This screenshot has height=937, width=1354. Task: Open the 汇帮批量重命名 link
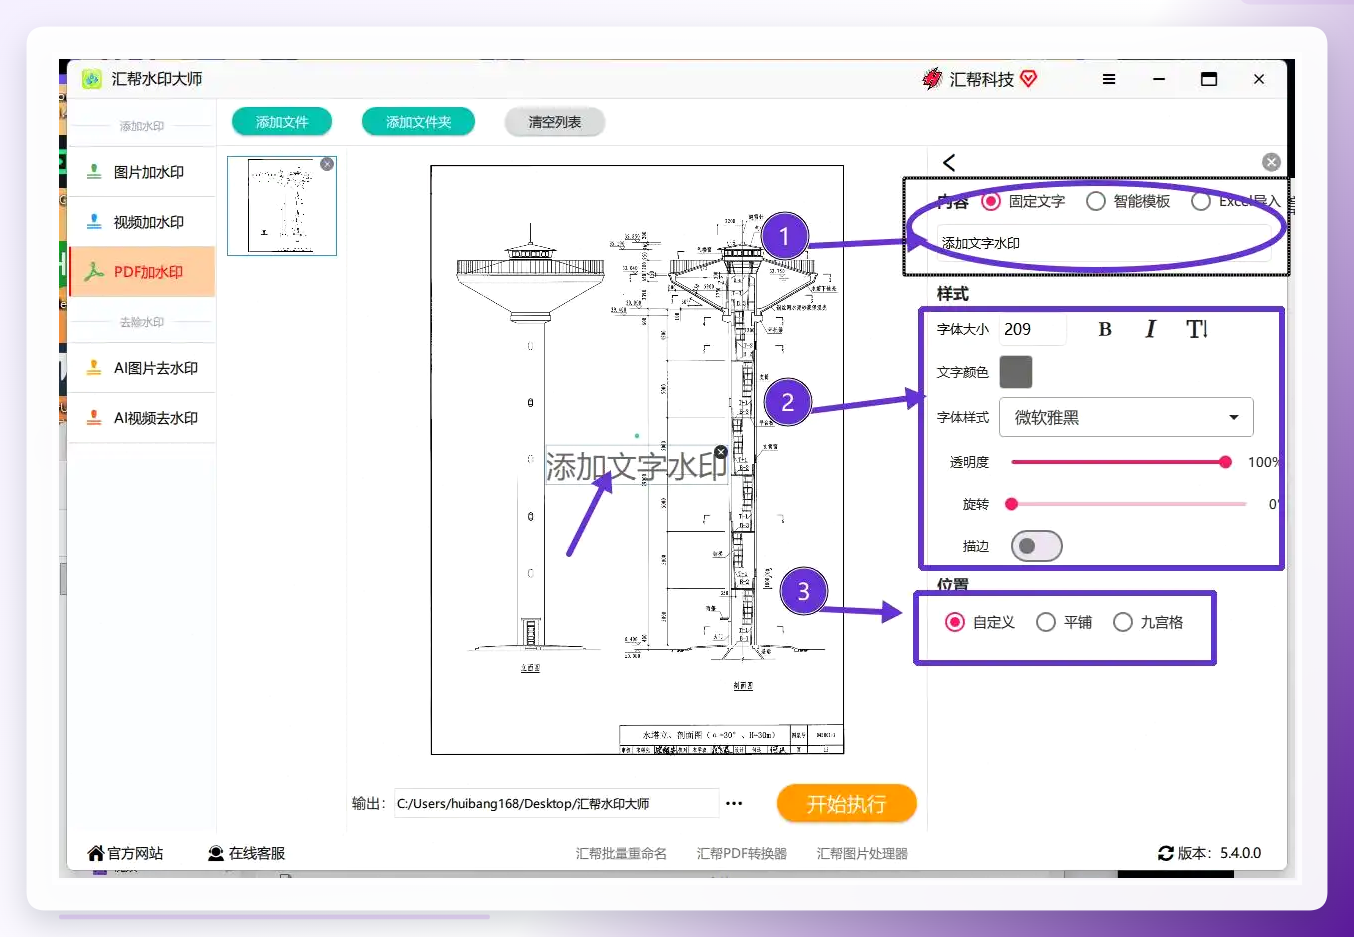pyautogui.click(x=621, y=853)
